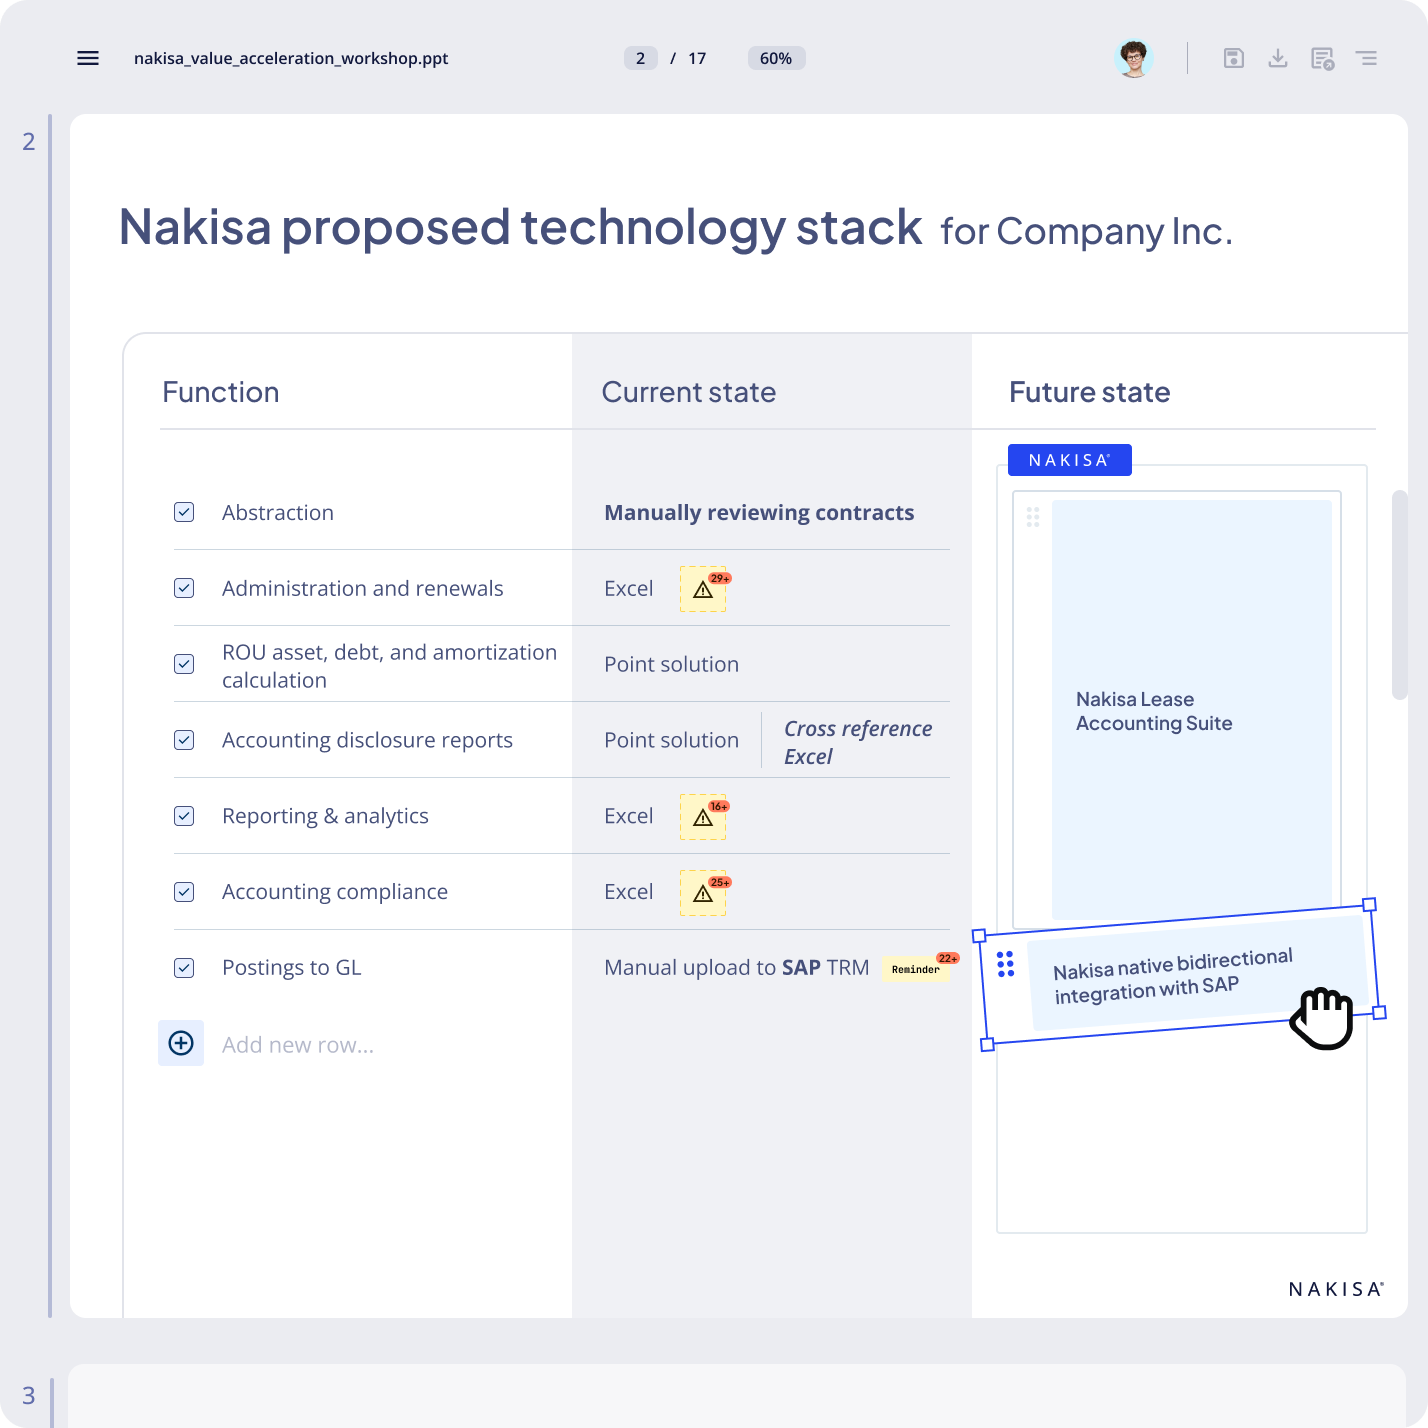The height and width of the screenshot is (1428, 1428).
Task: Toggle Reporting & analytics checkbox
Action: [x=184, y=816]
